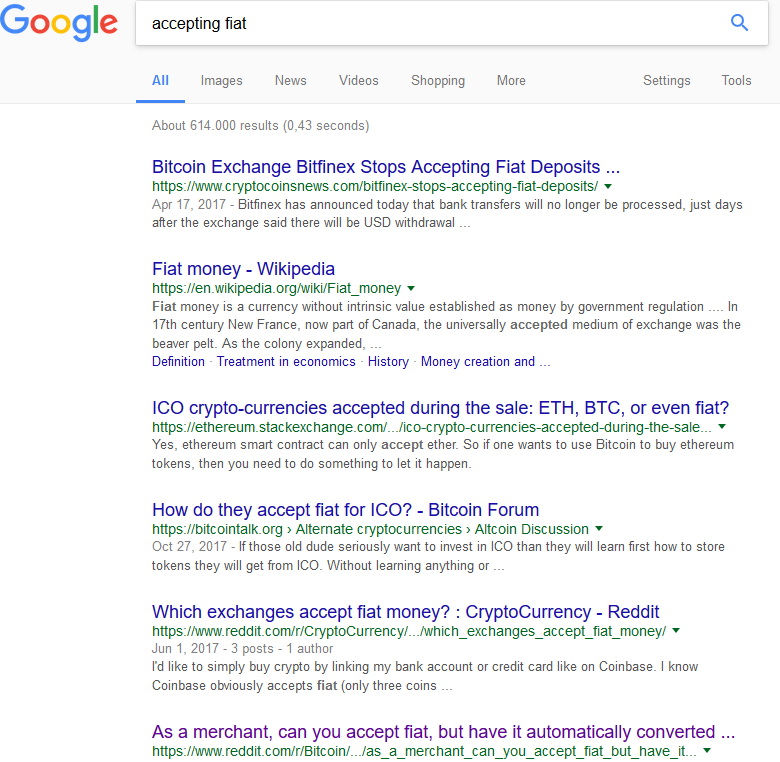
Task: Click the 'I'd like to simply buy crypto' snippet
Action: point(425,676)
